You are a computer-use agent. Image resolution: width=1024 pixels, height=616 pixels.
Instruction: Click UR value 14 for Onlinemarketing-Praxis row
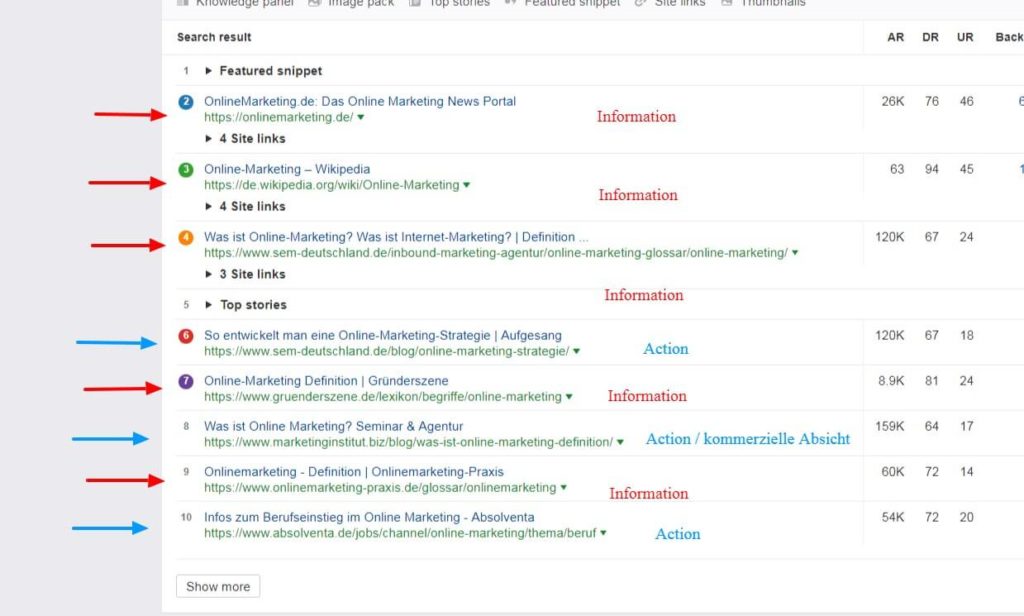tap(967, 472)
